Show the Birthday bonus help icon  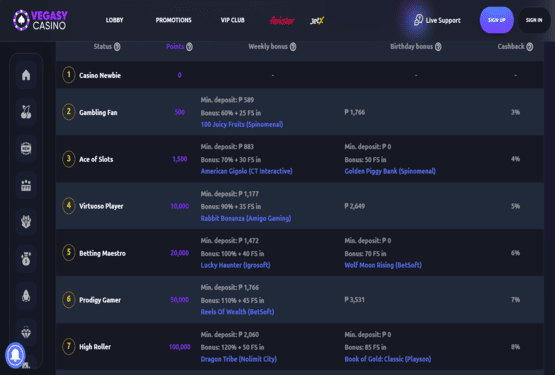click(438, 47)
